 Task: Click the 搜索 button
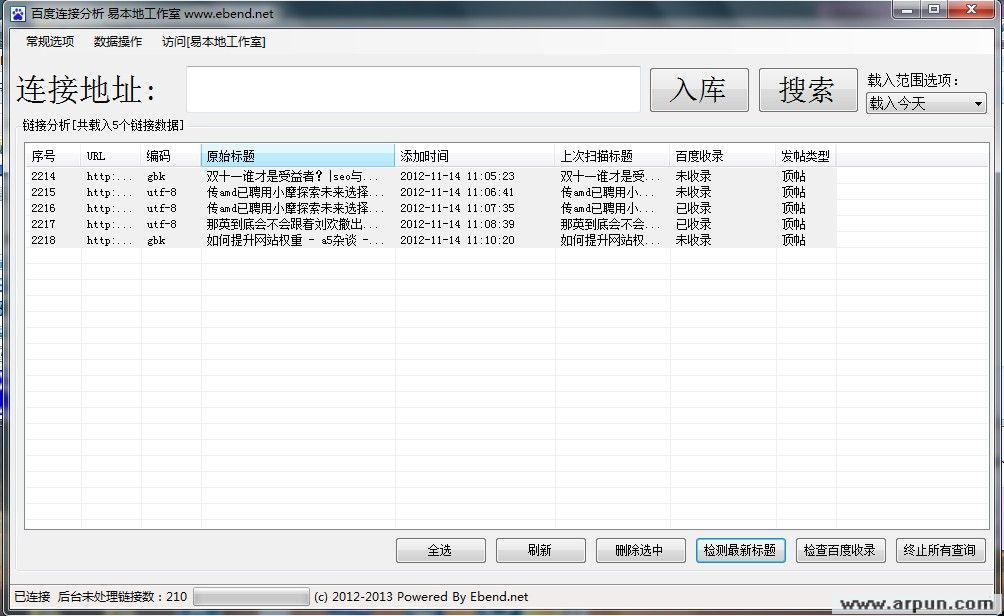click(808, 90)
